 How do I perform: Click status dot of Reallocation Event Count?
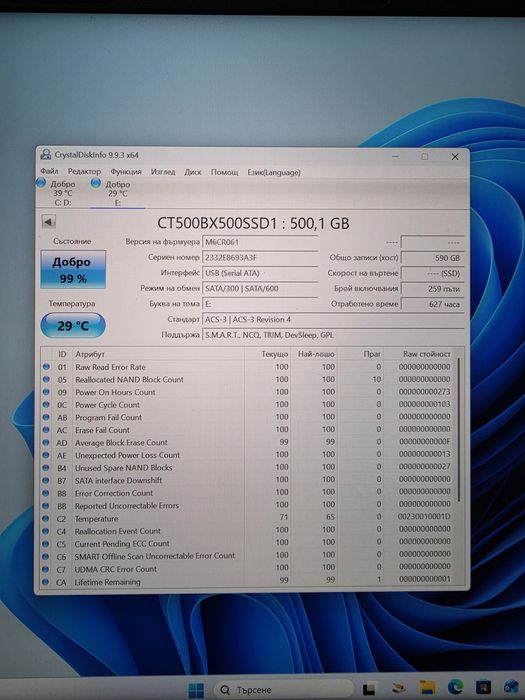click(46, 531)
